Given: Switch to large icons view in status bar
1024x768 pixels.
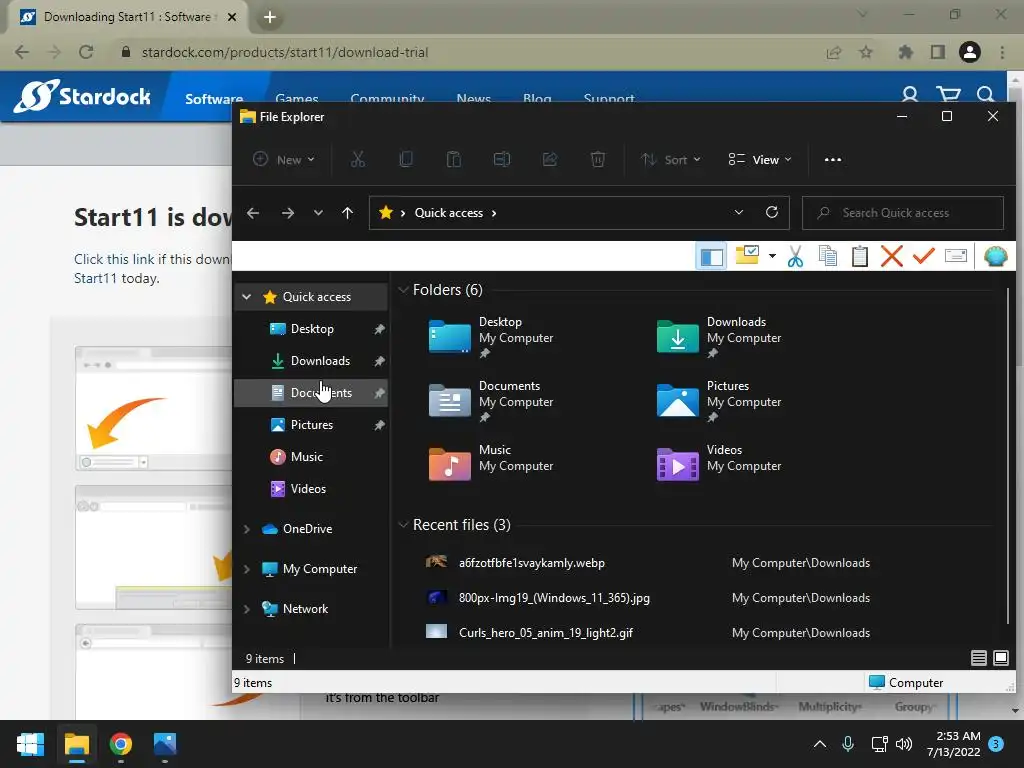Looking at the screenshot, I should point(1000,658).
